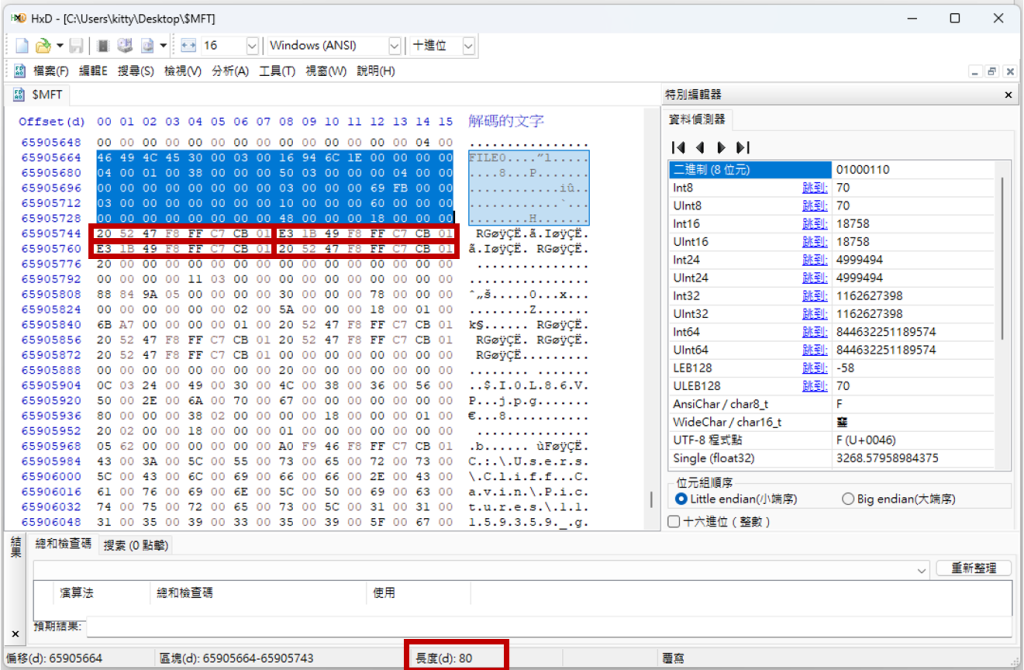
Task: Click the 跳到 link for ULEB128
Action: [814, 387]
